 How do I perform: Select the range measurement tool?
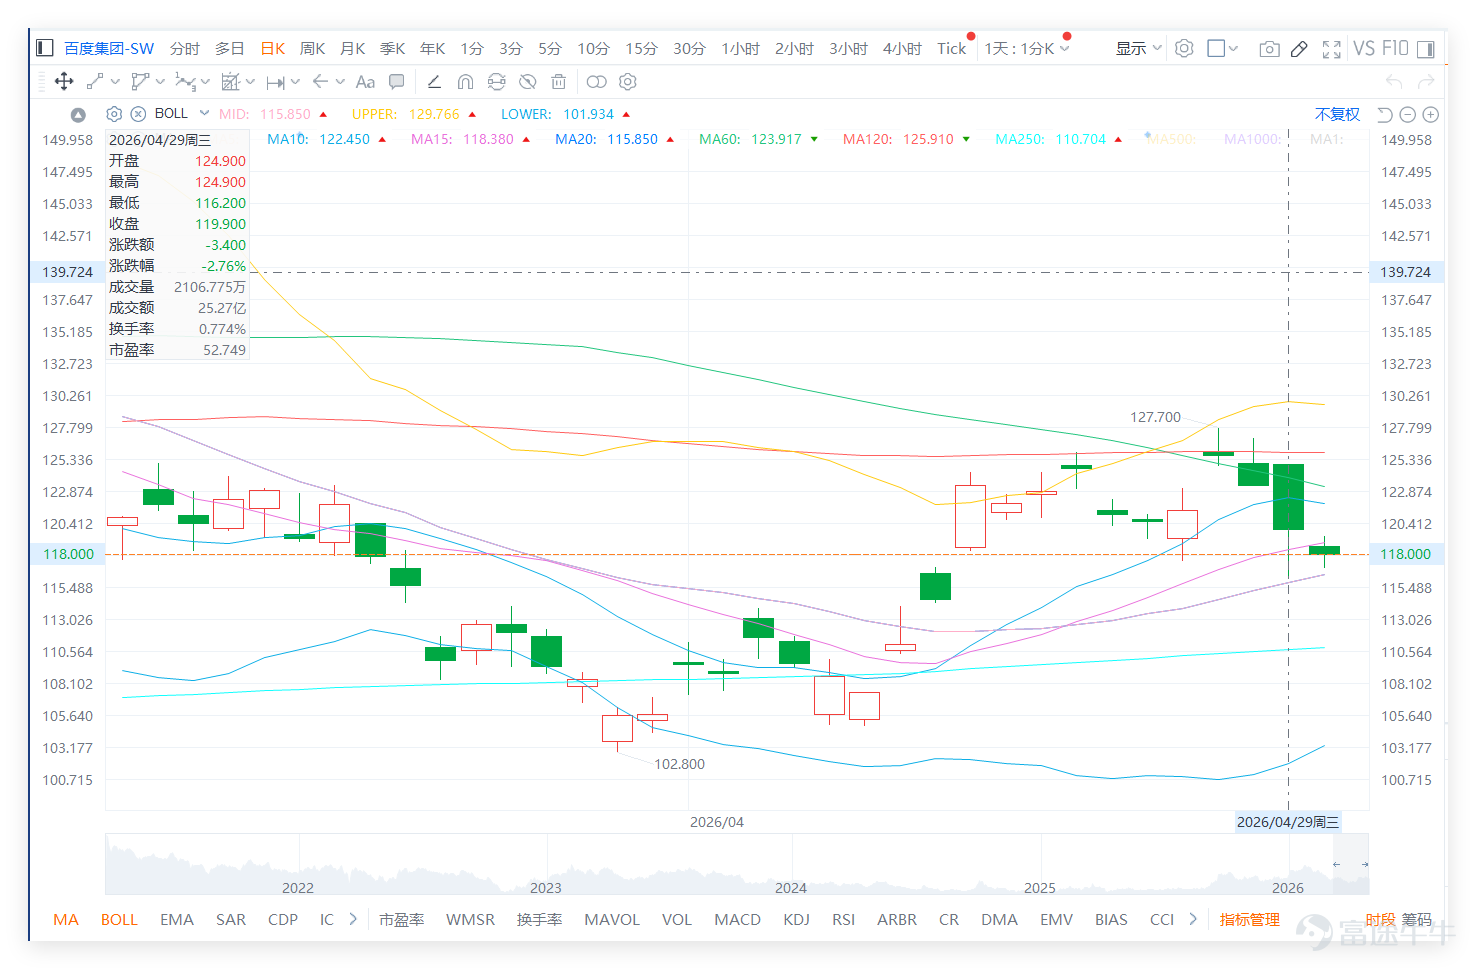(275, 82)
